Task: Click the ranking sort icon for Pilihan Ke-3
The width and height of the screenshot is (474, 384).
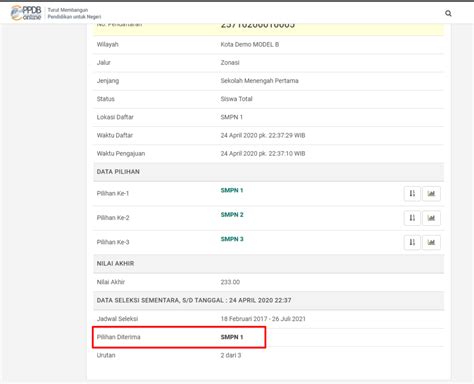Action: 412,242
